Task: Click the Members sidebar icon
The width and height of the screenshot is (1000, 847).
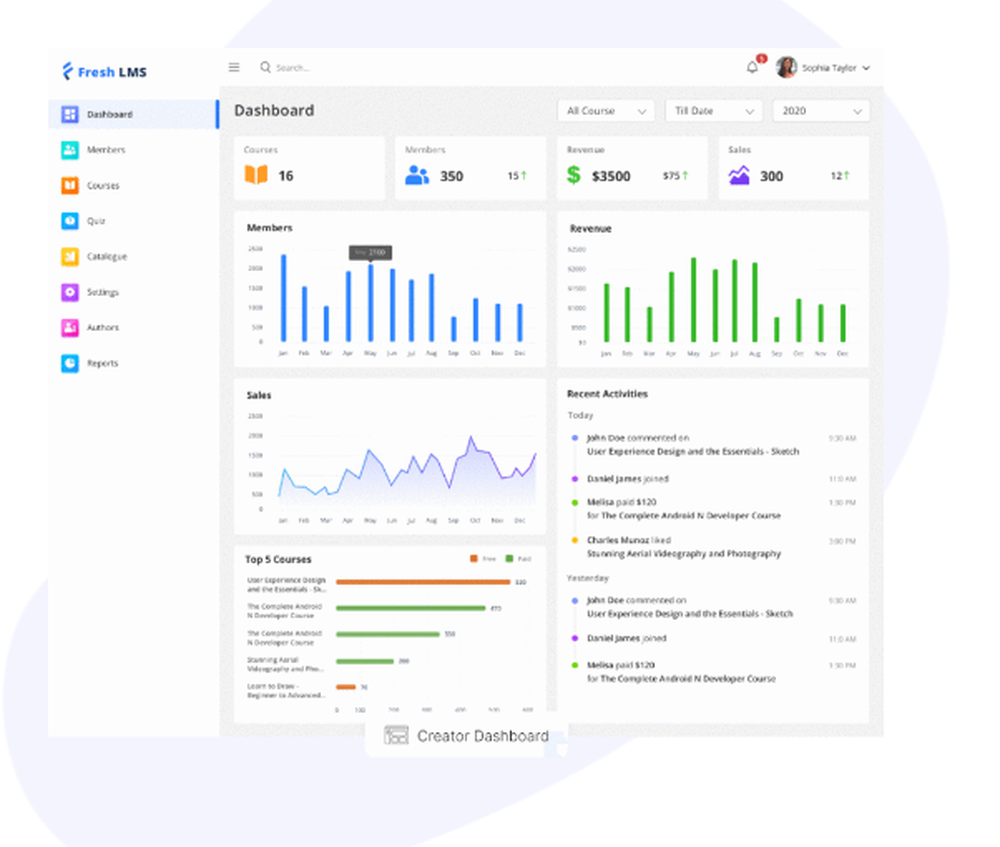Action: point(70,150)
